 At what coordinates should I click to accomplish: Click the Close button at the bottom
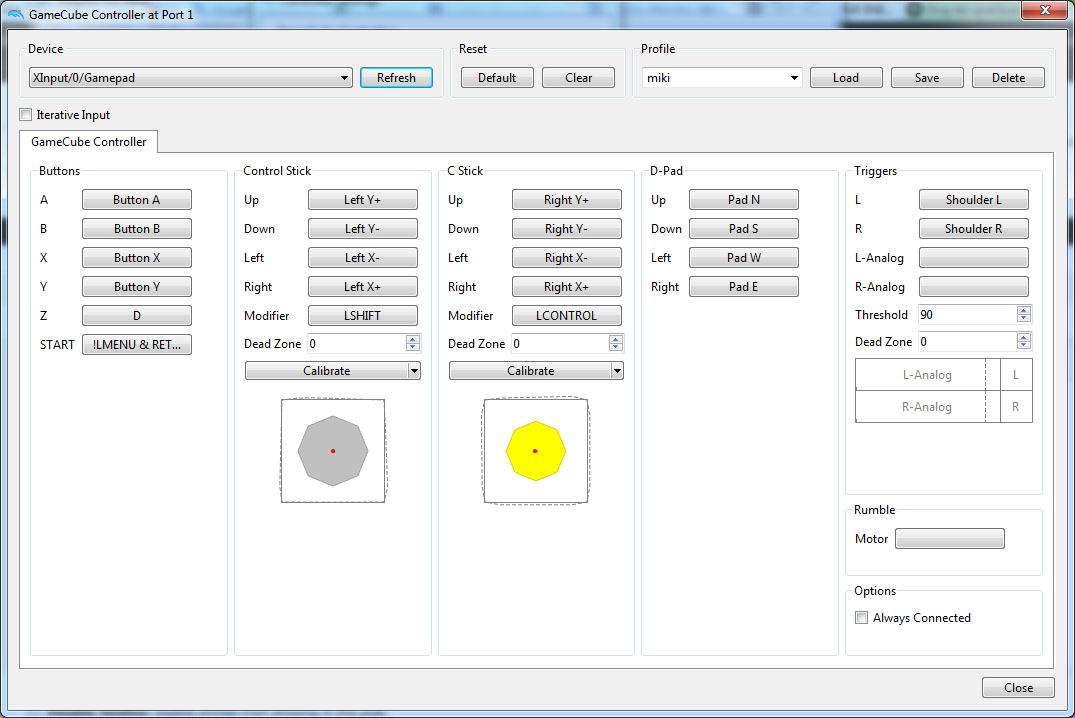[1018, 687]
